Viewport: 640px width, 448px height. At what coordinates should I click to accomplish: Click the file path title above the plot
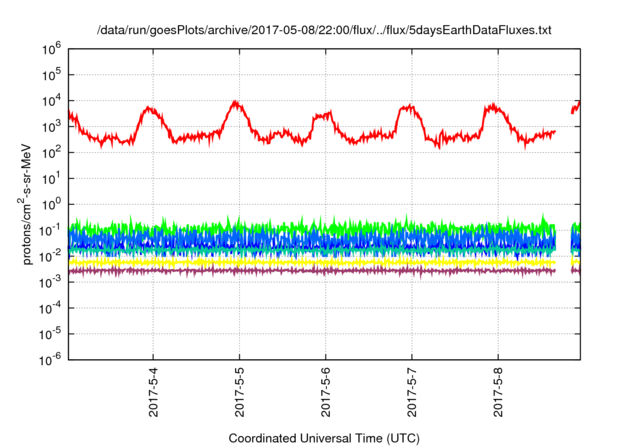(x=324, y=30)
